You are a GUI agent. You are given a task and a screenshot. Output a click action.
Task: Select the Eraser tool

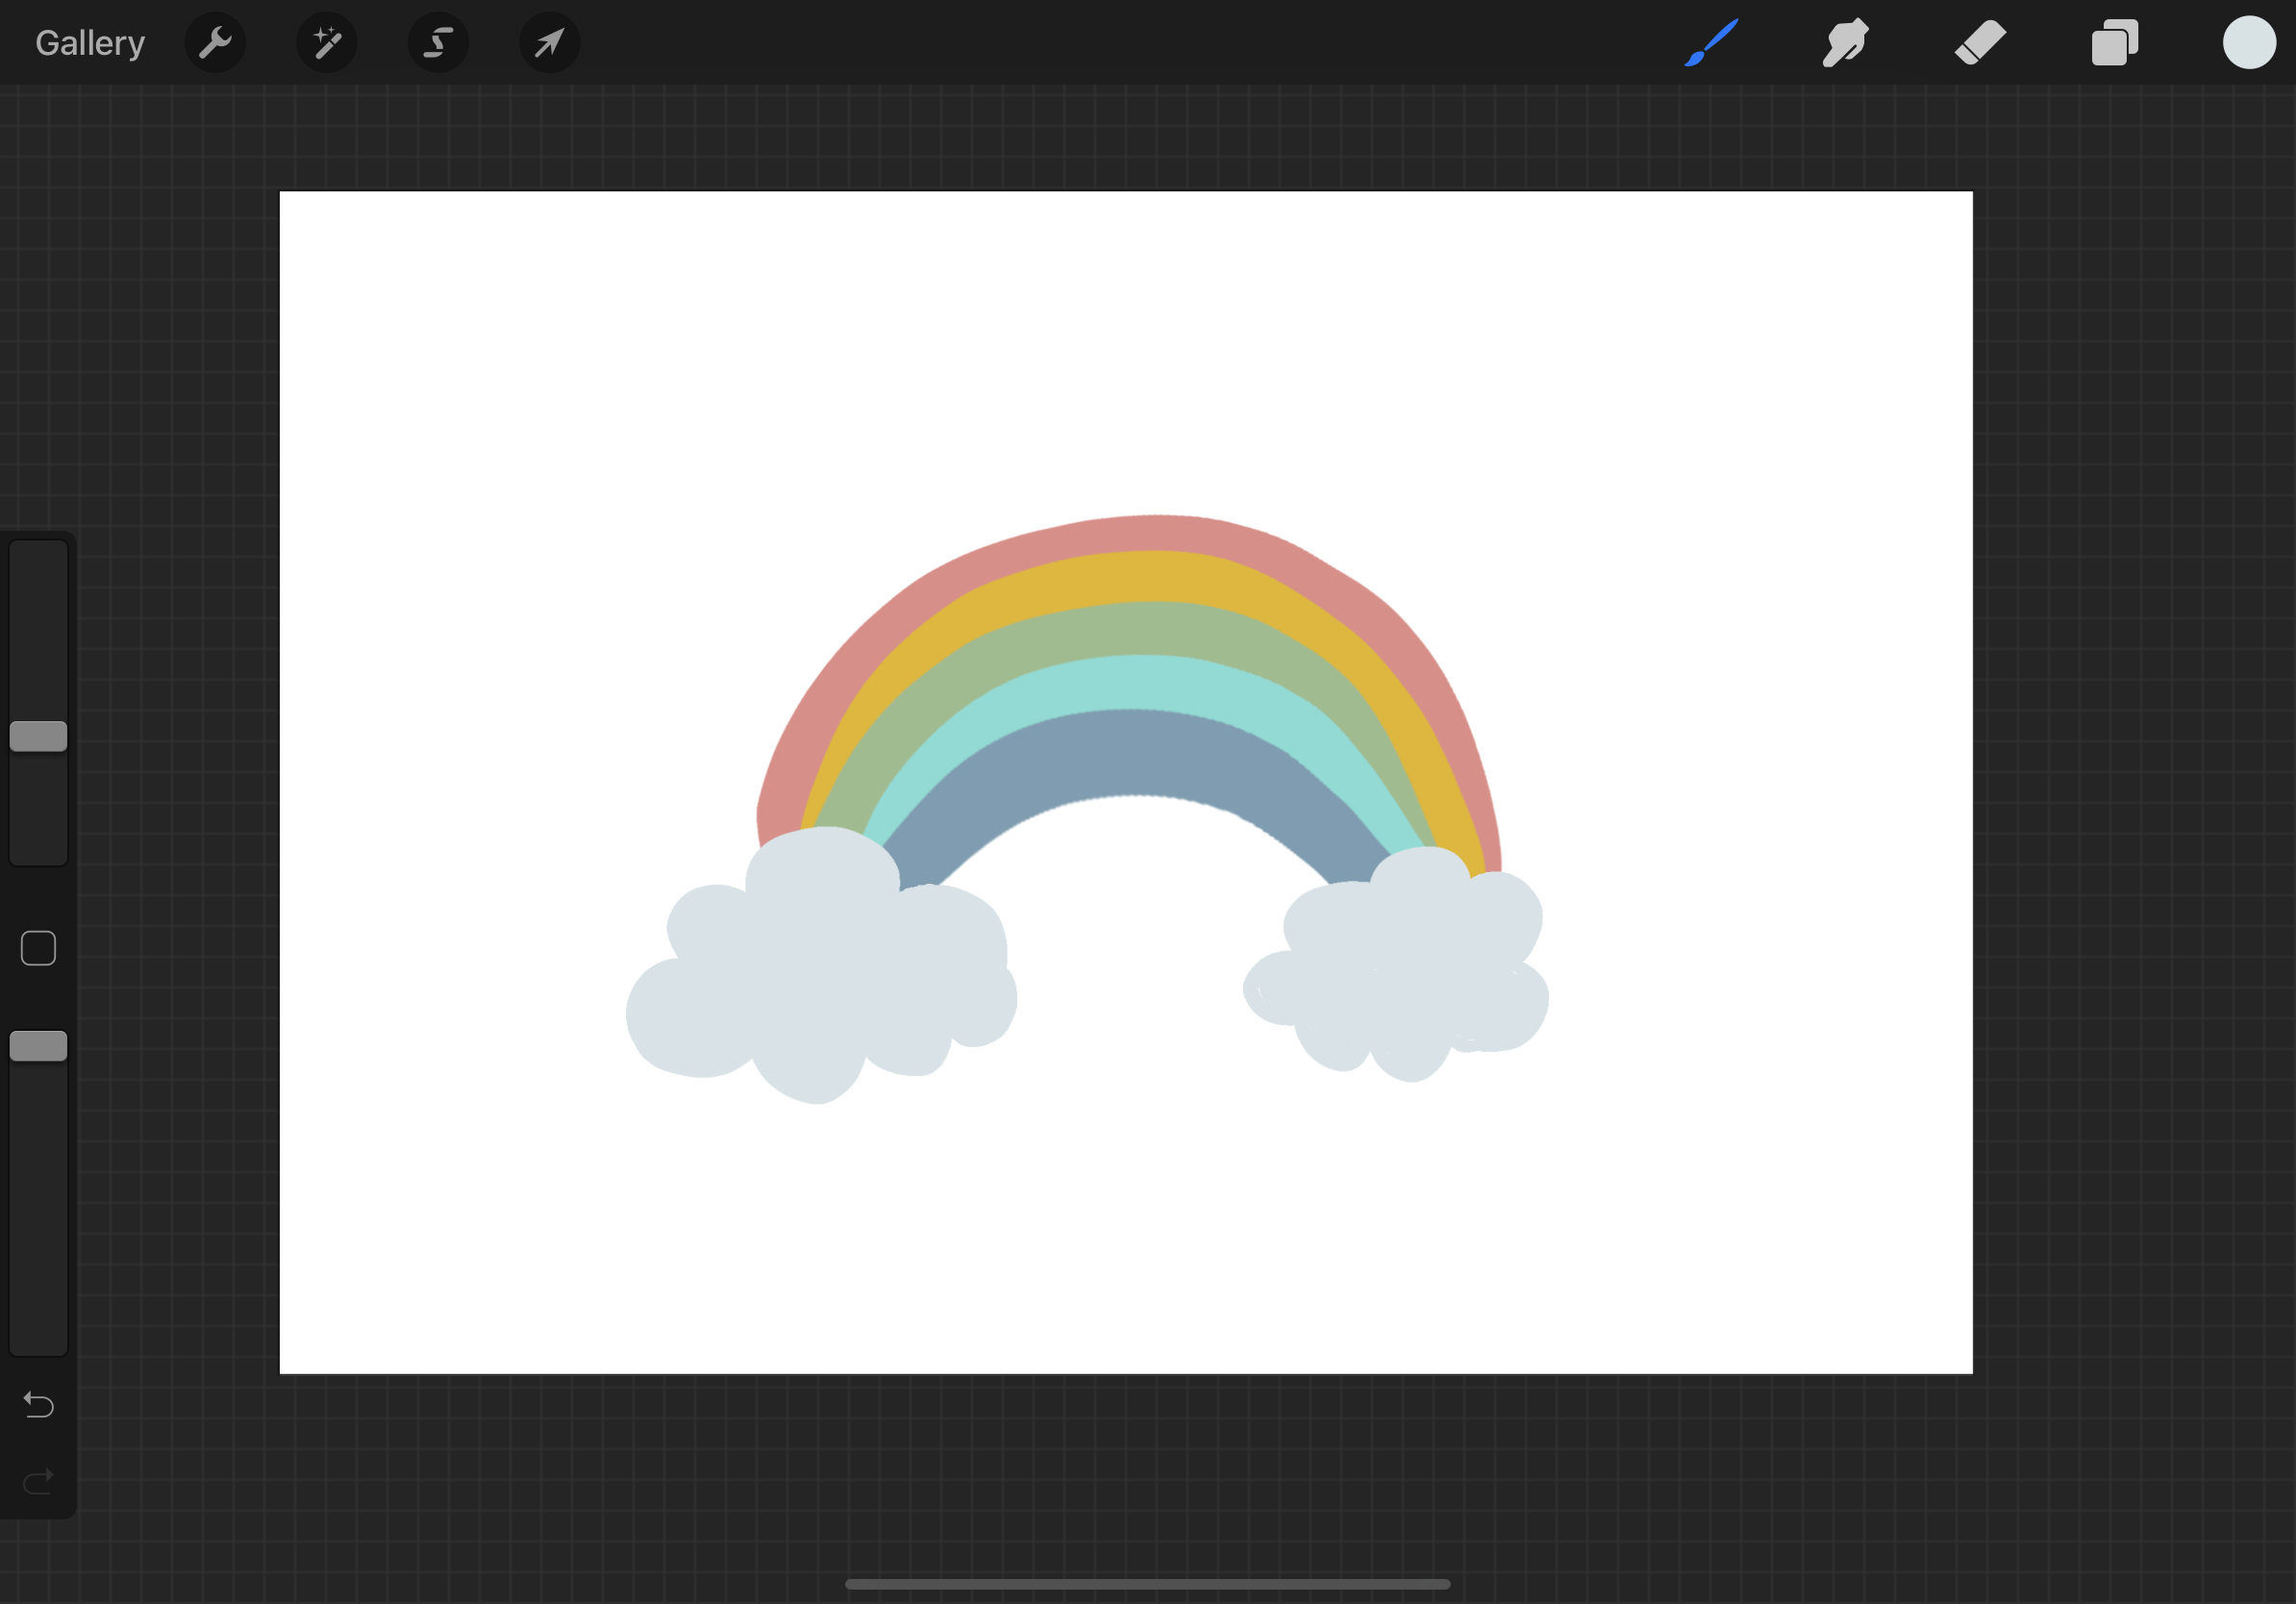pos(1979,42)
